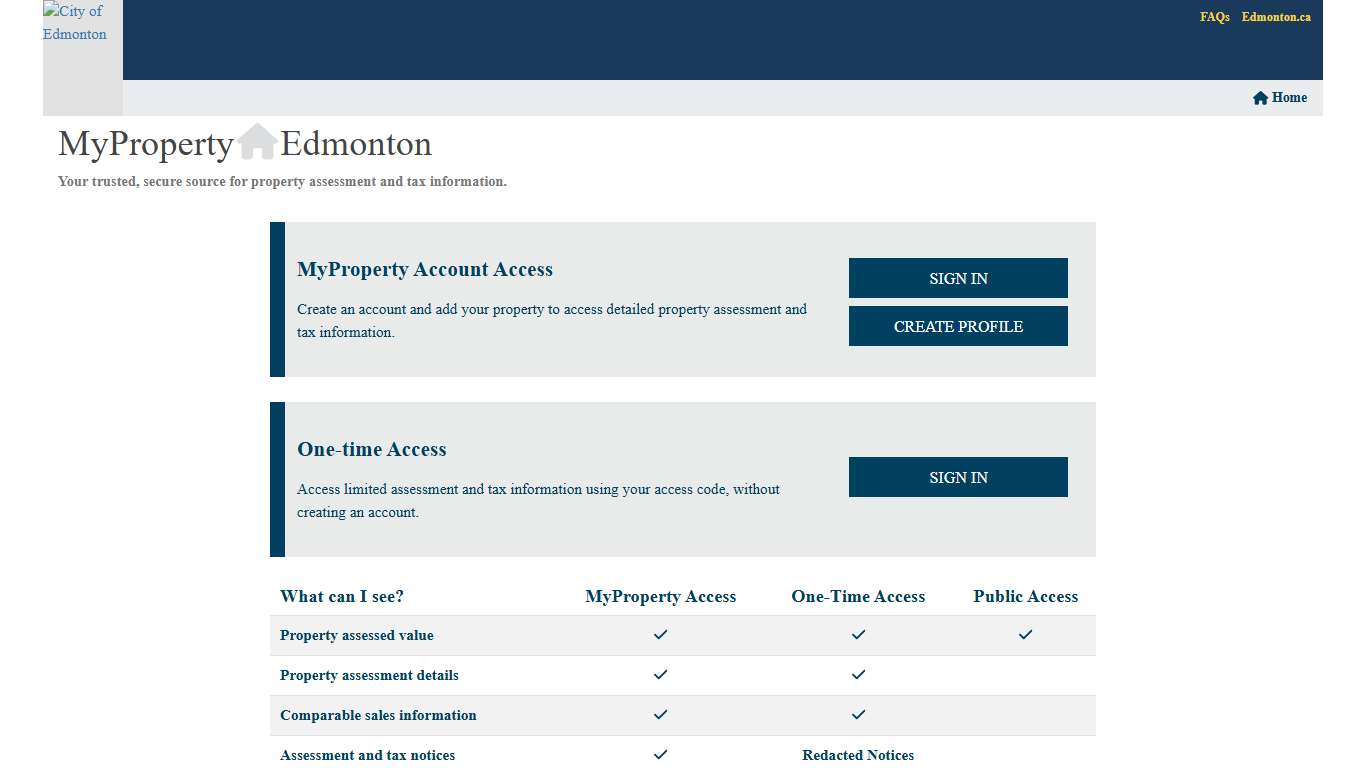This screenshot has height=768, width=1366.
Task: Click the Redacted Notices text
Action: coord(857,755)
